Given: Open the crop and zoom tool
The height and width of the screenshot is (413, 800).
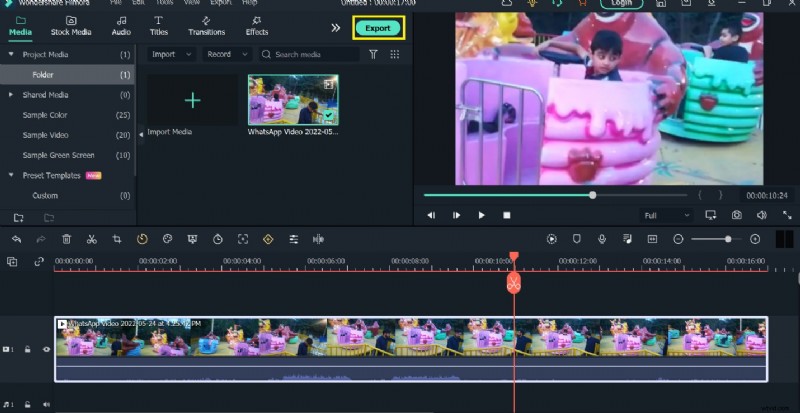Looking at the screenshot, I should (x=117, y=239).
